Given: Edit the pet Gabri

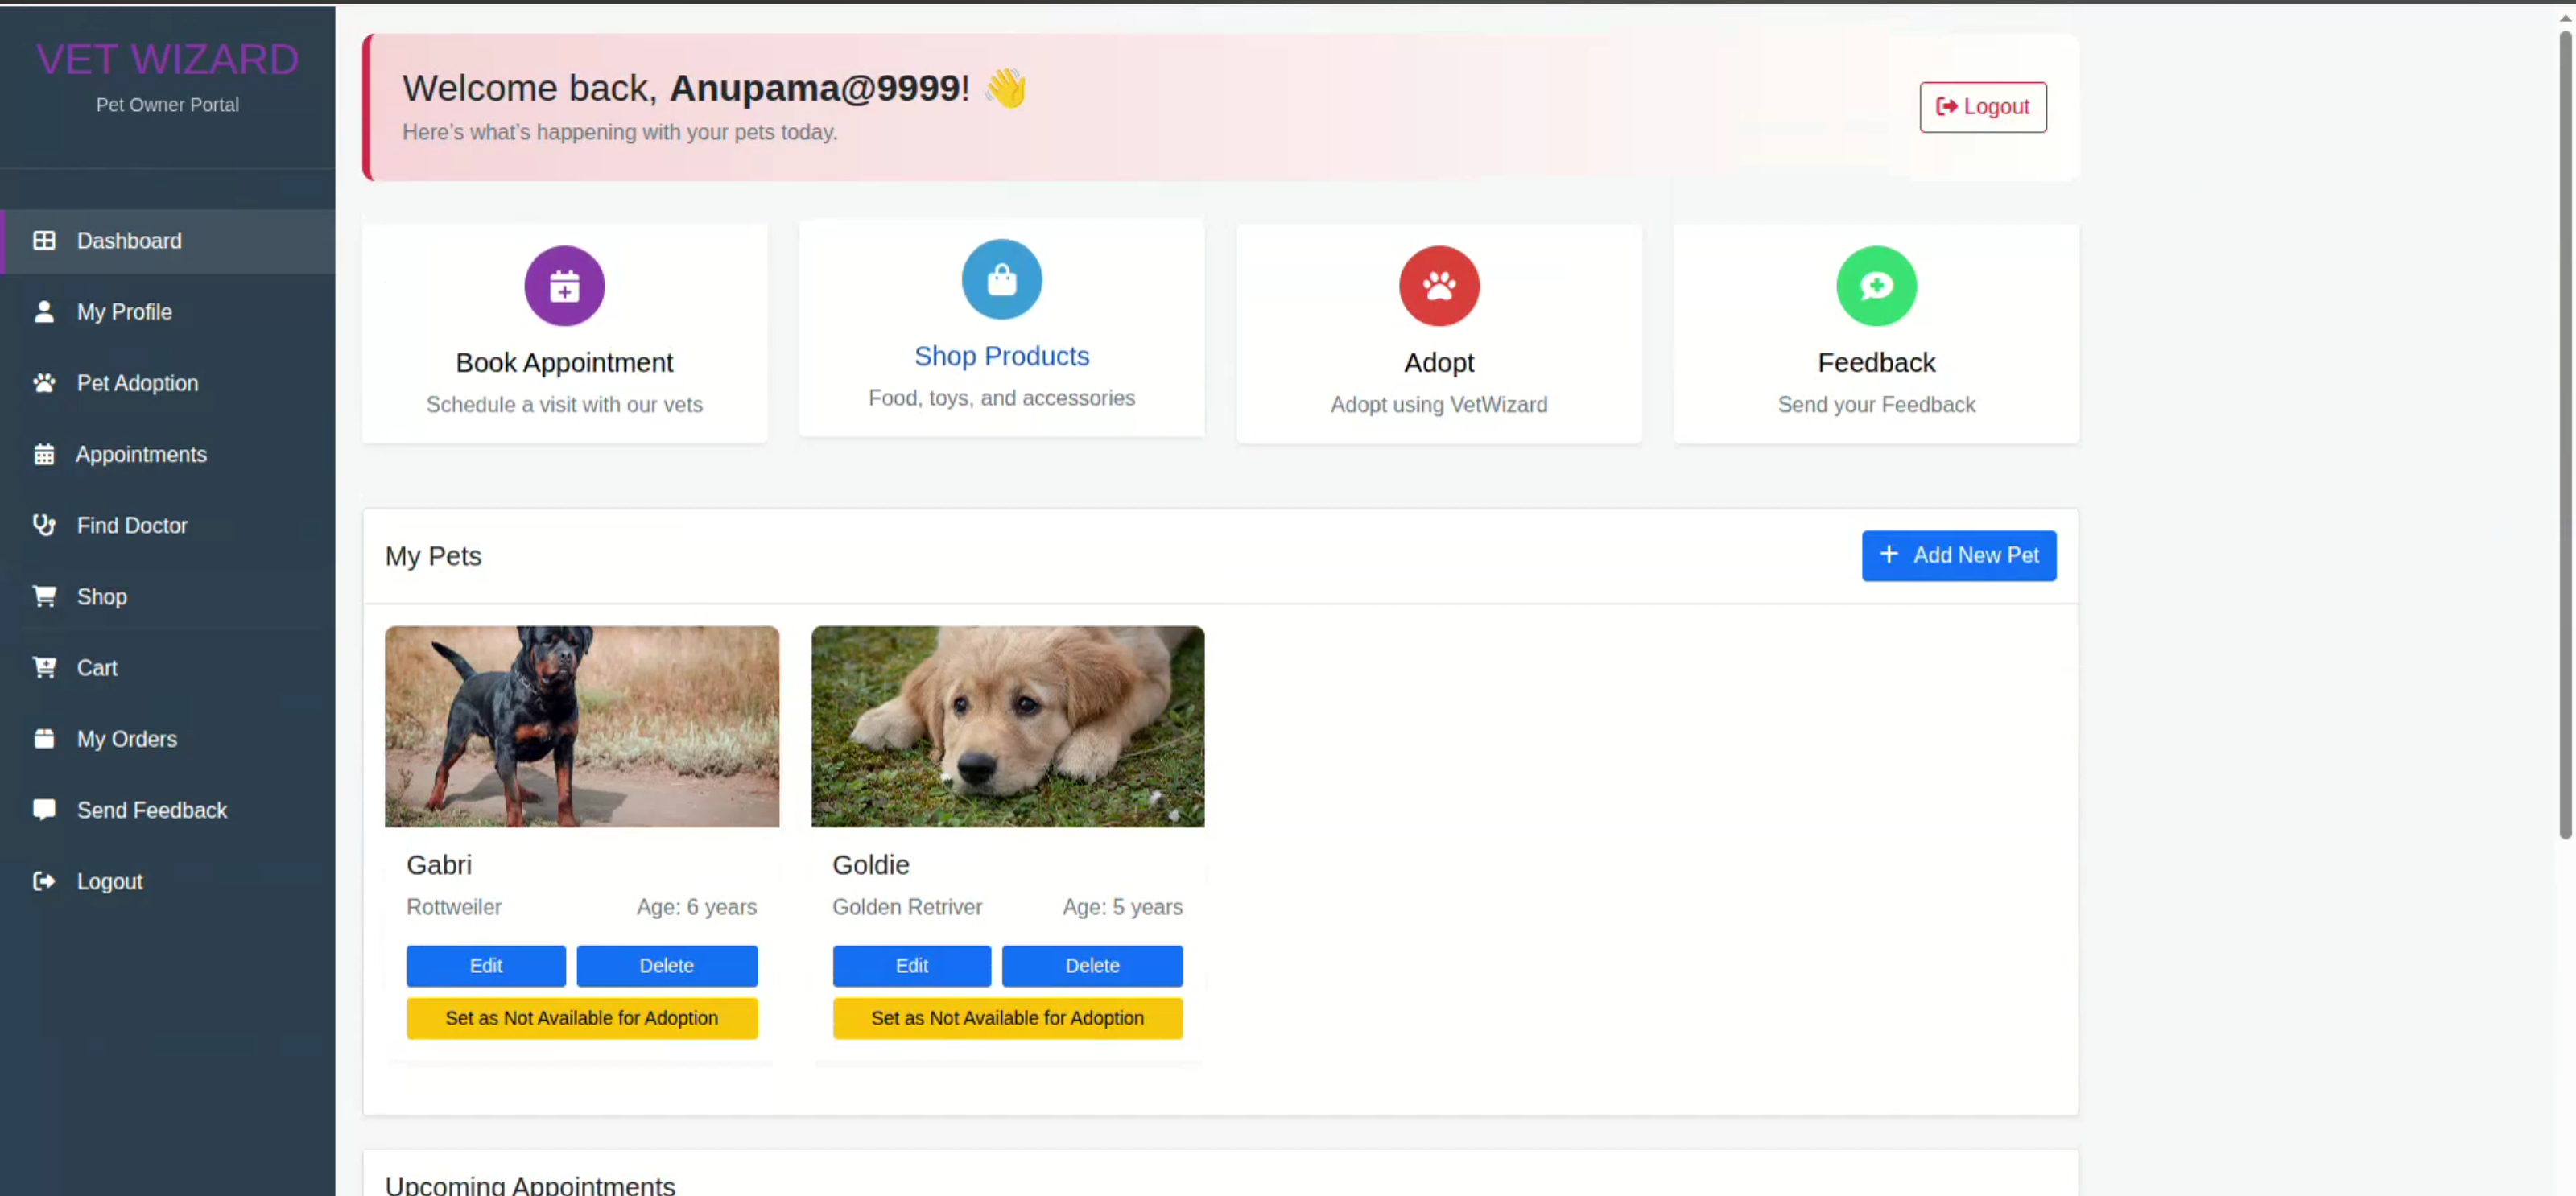Looking at the screenshot, I should 485,965.
